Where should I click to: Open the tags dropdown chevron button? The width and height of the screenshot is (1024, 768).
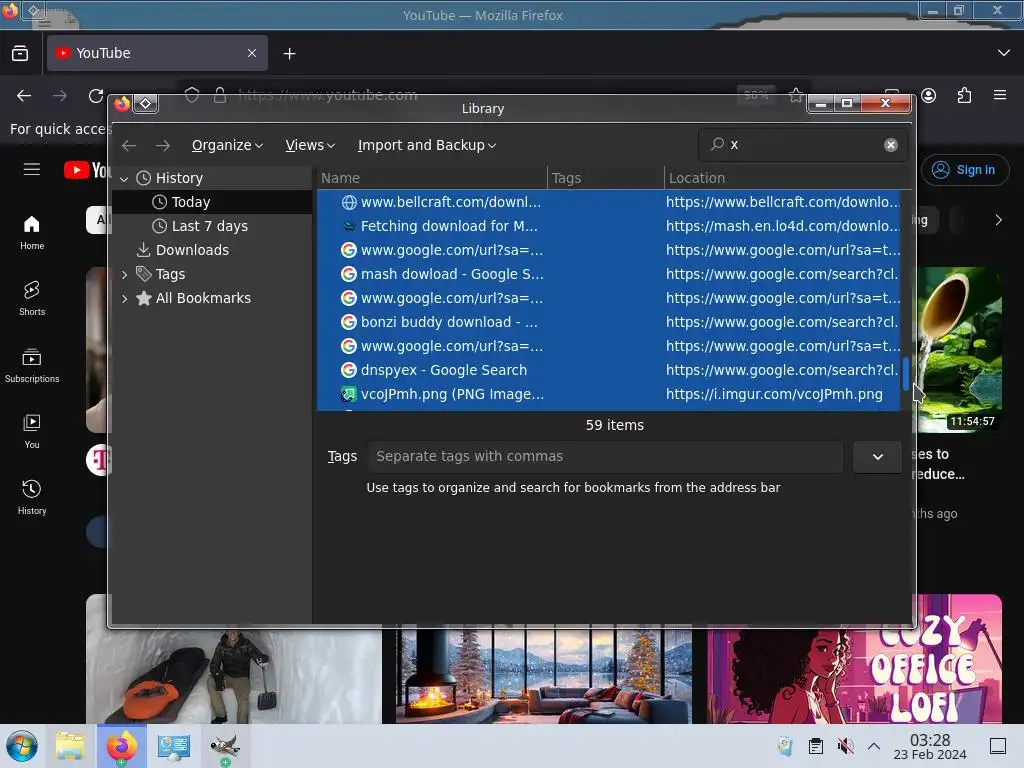pos(877,456)
